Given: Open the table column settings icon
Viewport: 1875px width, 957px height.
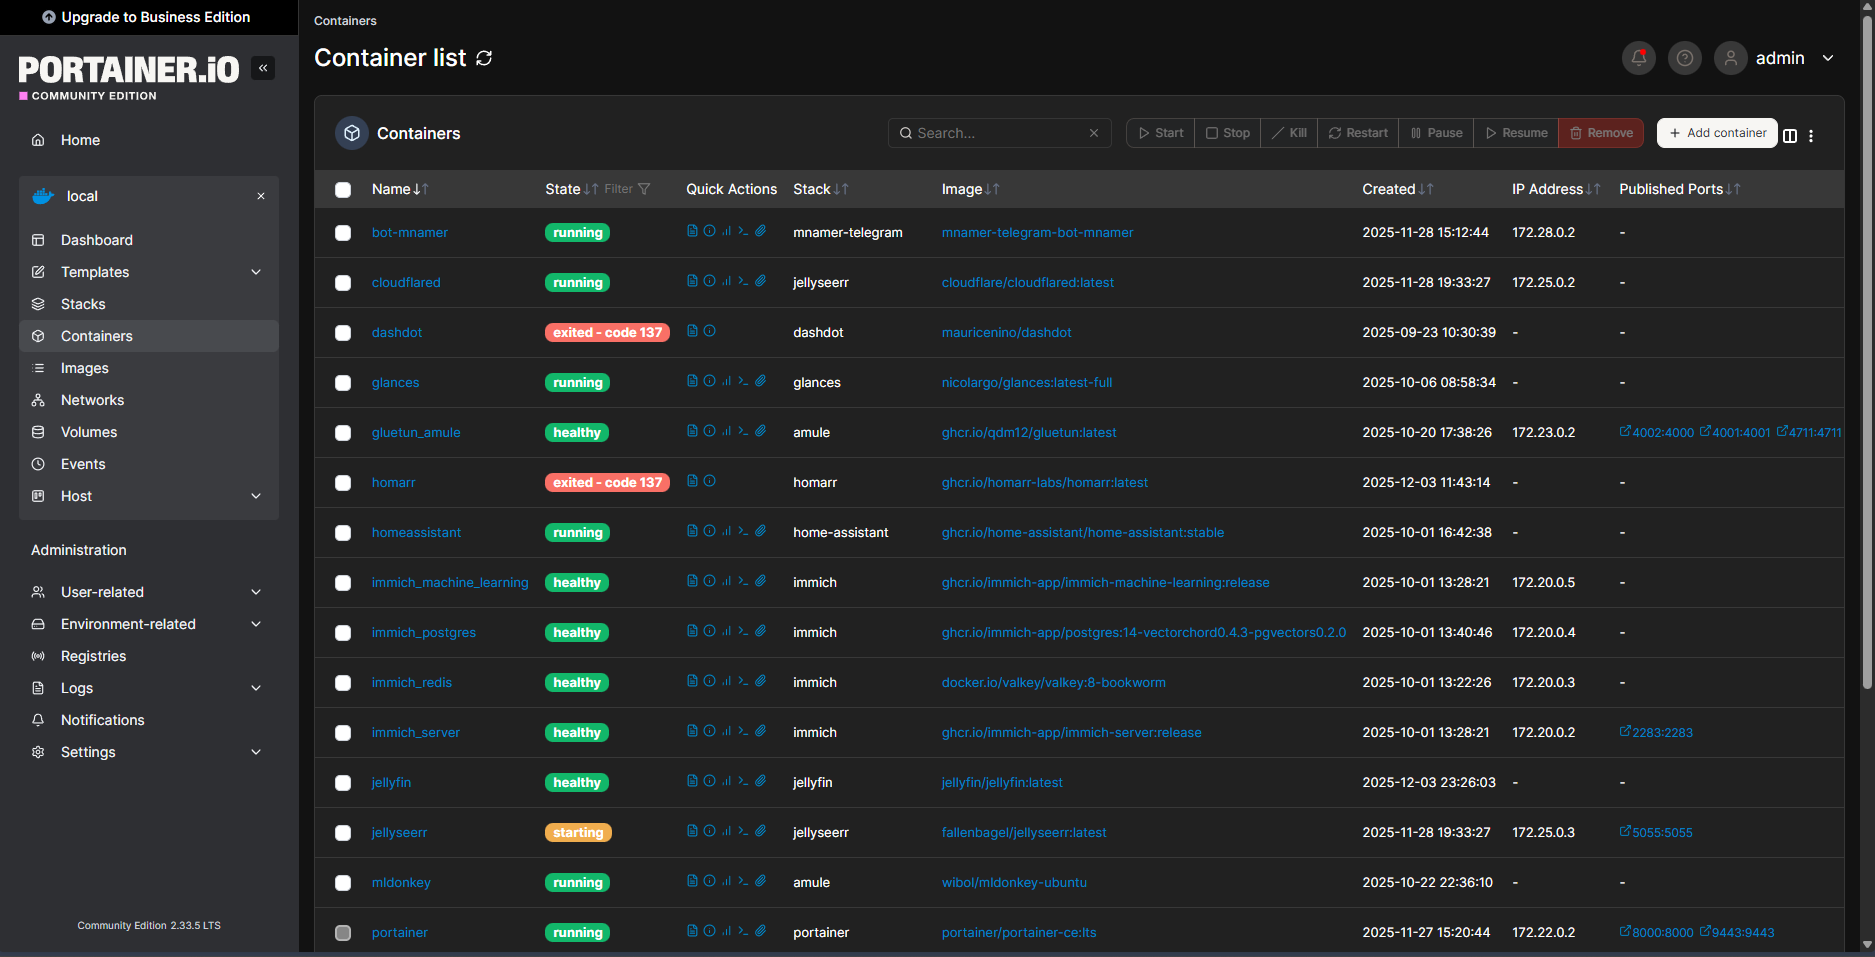Looking at the screenshot, I should coord(1790,136).
